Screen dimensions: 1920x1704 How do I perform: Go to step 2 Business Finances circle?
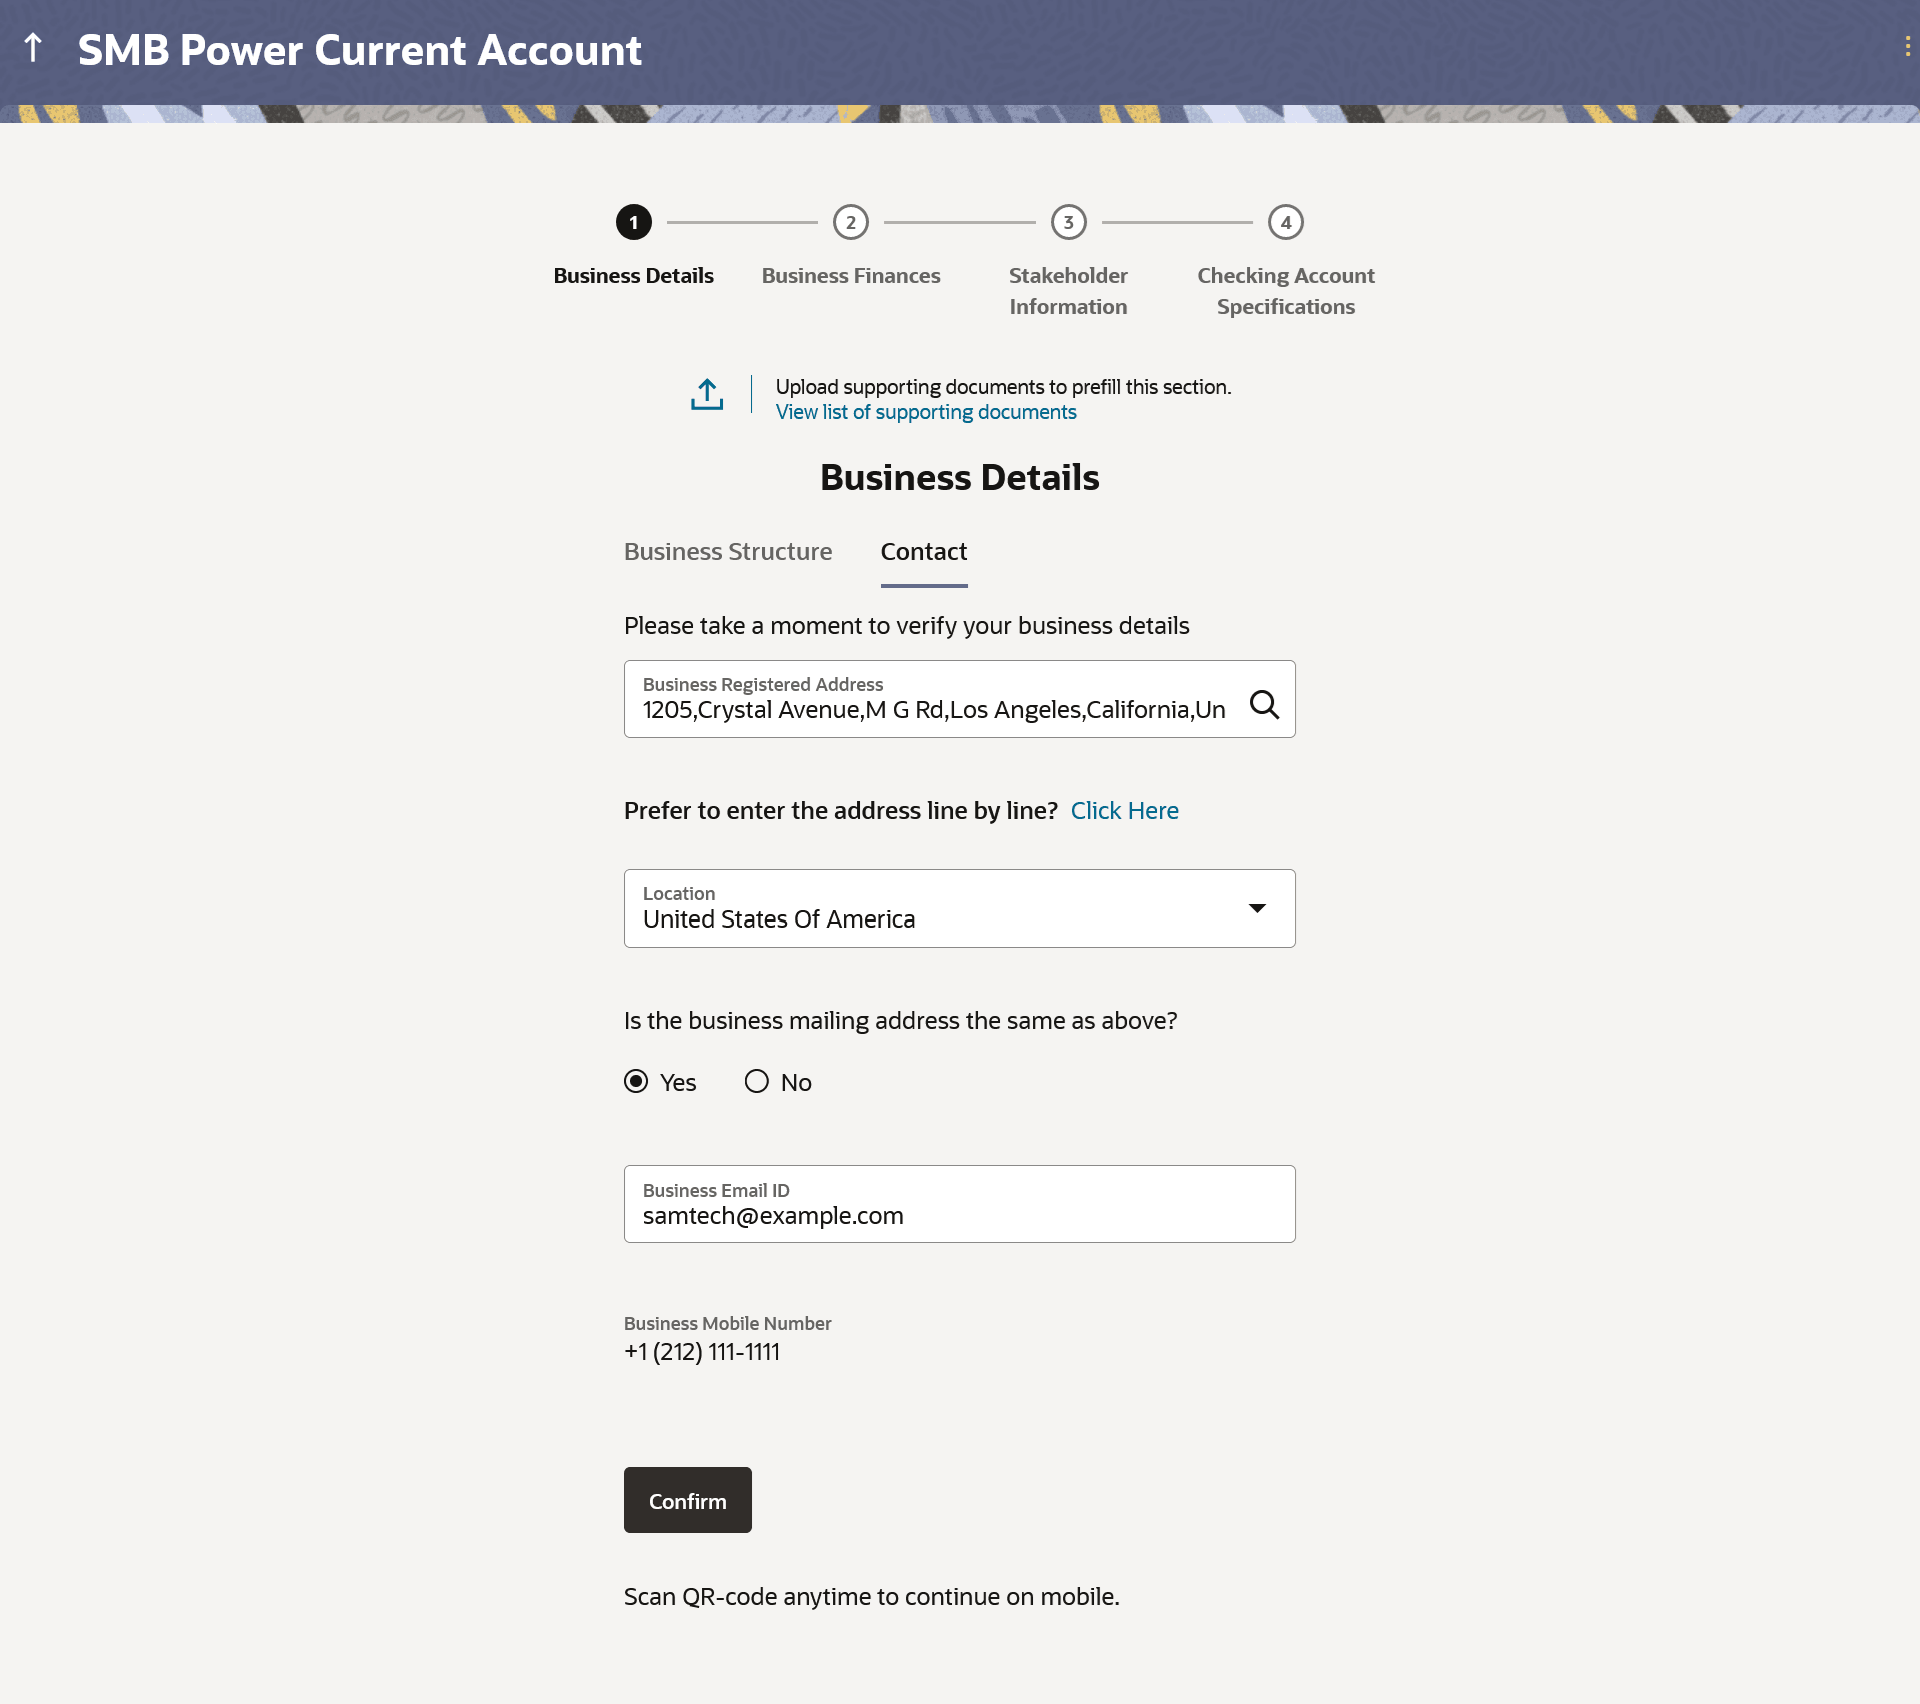tap(850, 222)
